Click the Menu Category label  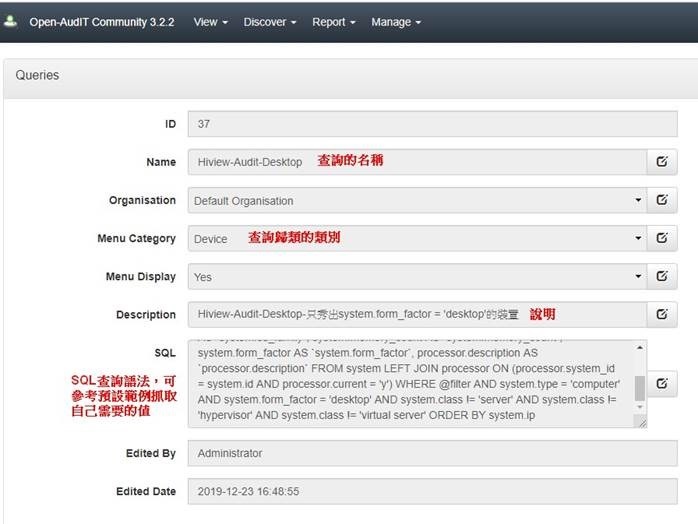pos(136,239)
